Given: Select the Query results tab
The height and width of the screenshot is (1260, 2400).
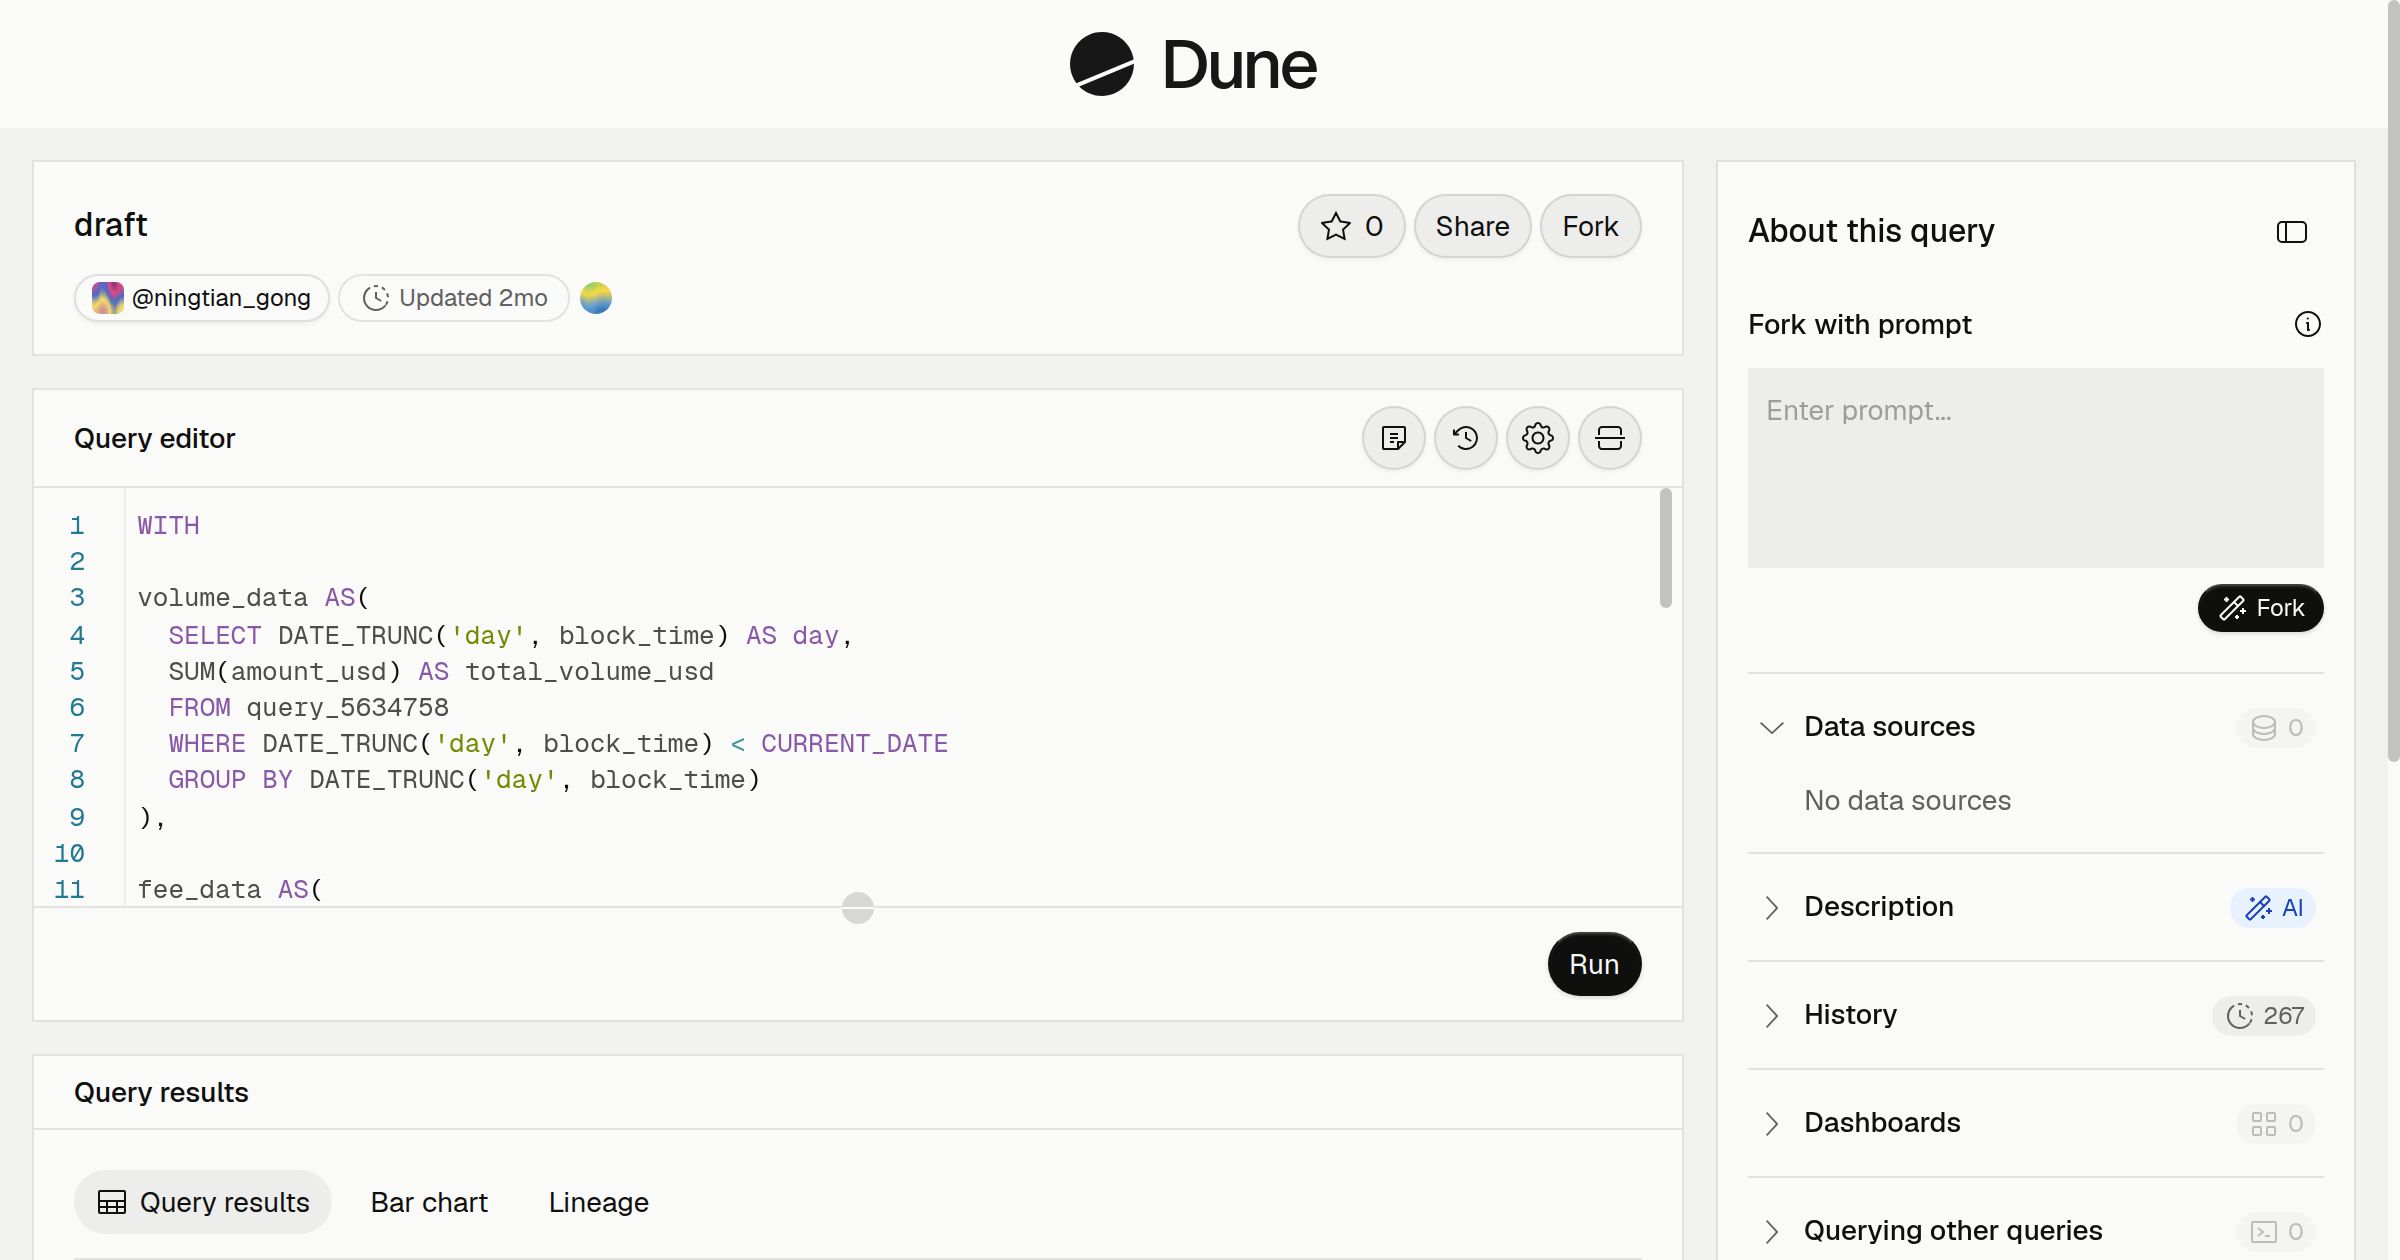Looking at the screenshot, I should pyautogui.click(x=203, y=1202).
